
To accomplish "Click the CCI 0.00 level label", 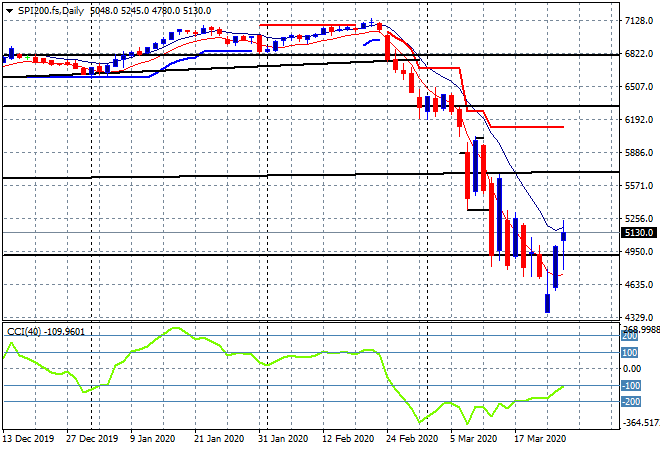I will (x=632, y=369).
